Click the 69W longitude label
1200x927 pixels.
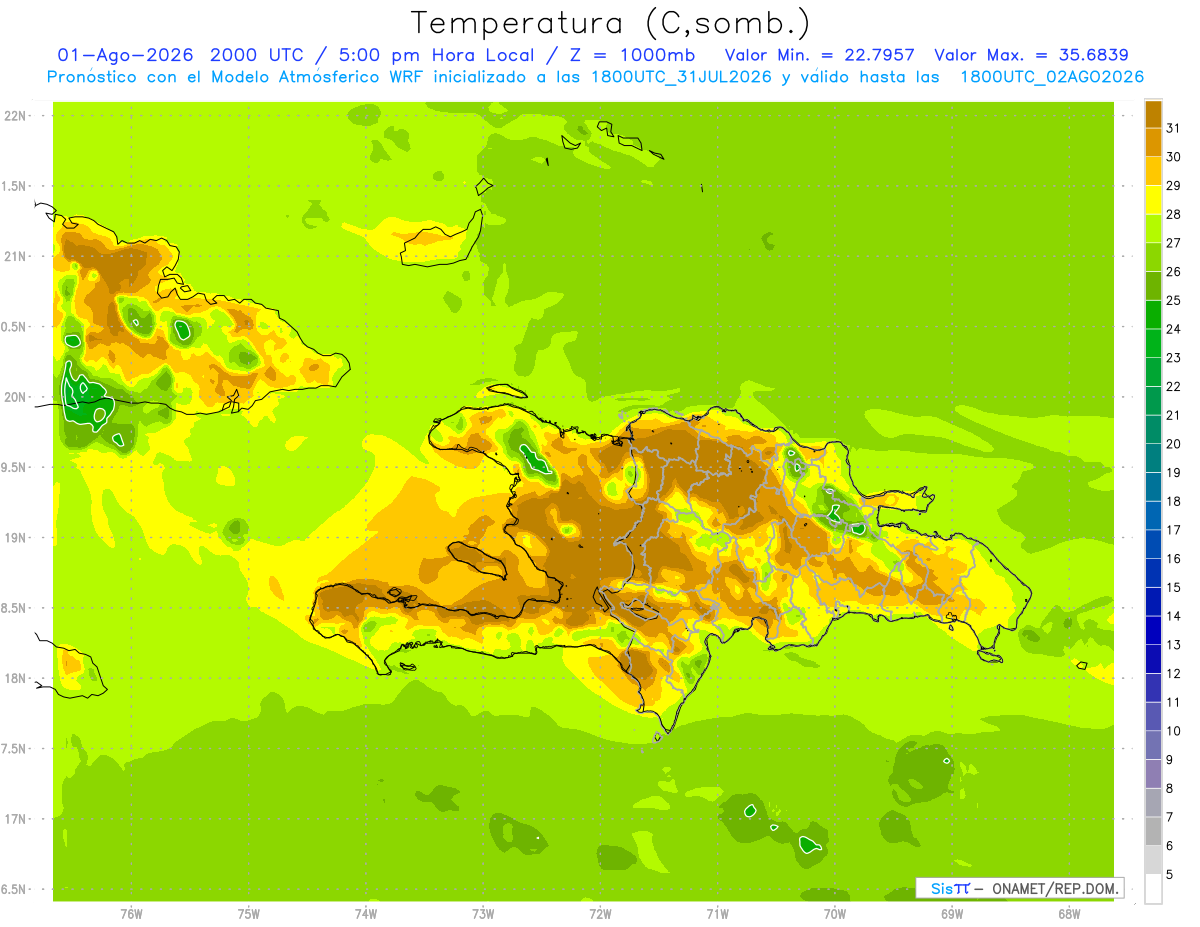click(952, 914)
